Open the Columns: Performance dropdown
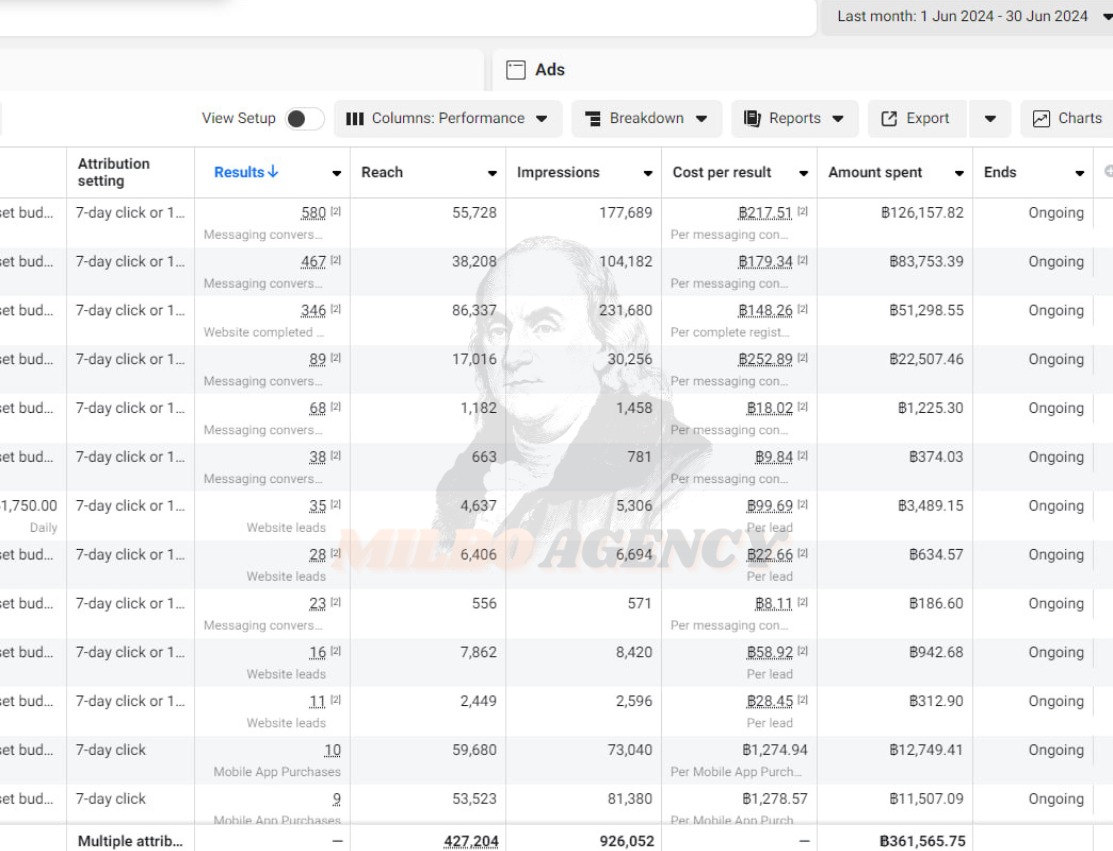The width and height of the screenshot is (1113, 851). [x=448, y=119]
